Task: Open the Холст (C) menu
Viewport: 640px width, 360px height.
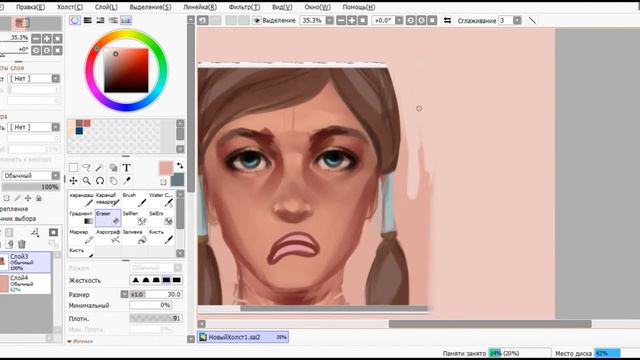Action: tap(70, 7)
